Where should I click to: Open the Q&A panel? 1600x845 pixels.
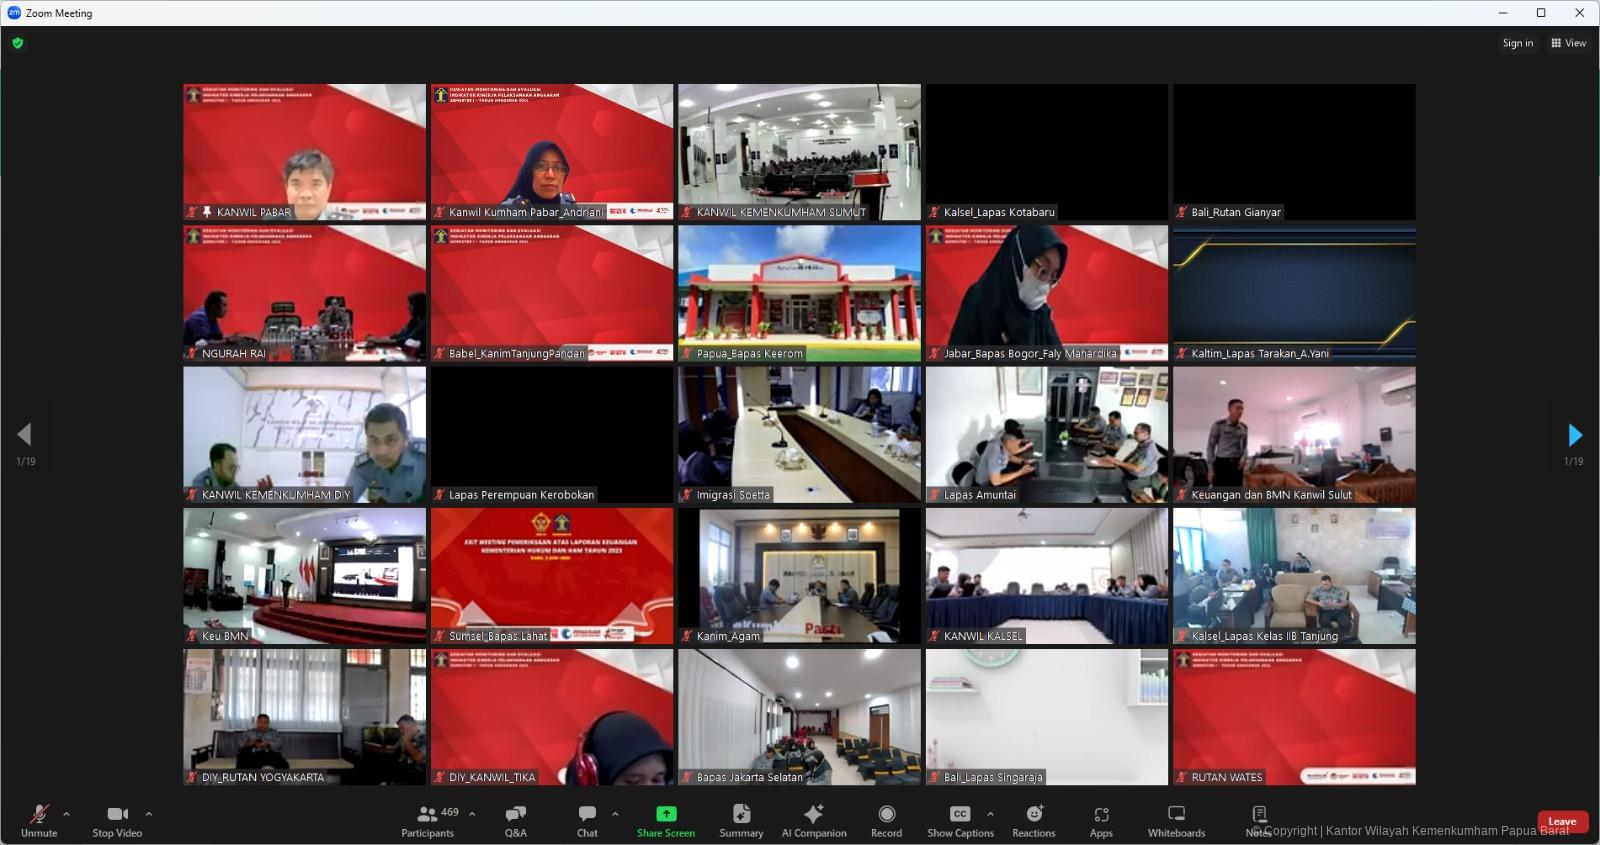(515, 820)
